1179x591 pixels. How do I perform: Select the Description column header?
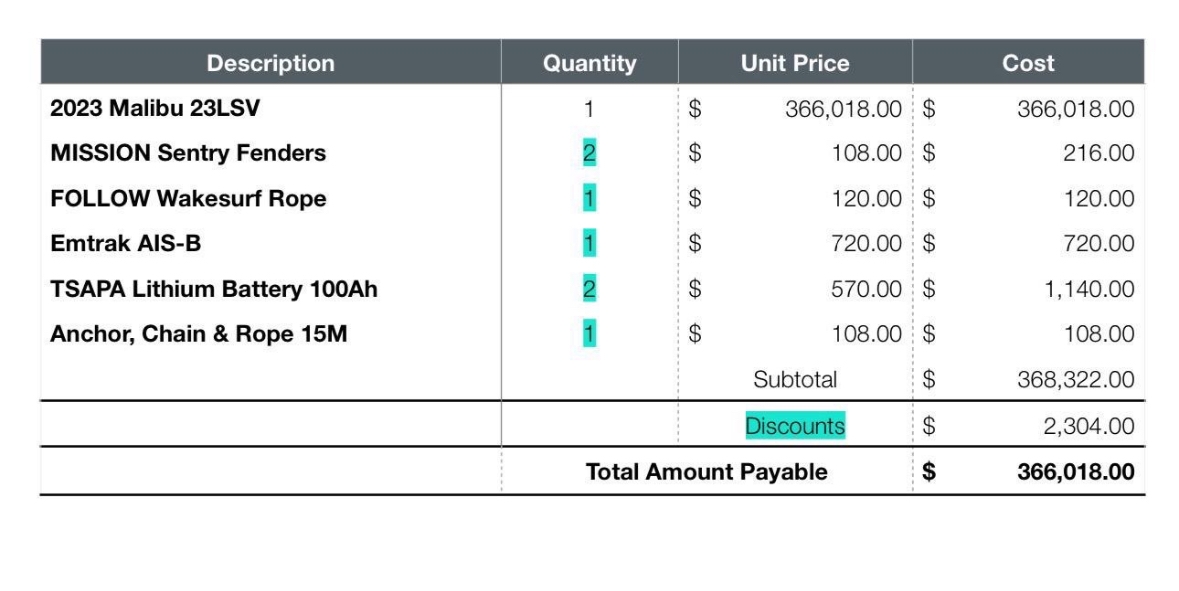click(271, 62)
